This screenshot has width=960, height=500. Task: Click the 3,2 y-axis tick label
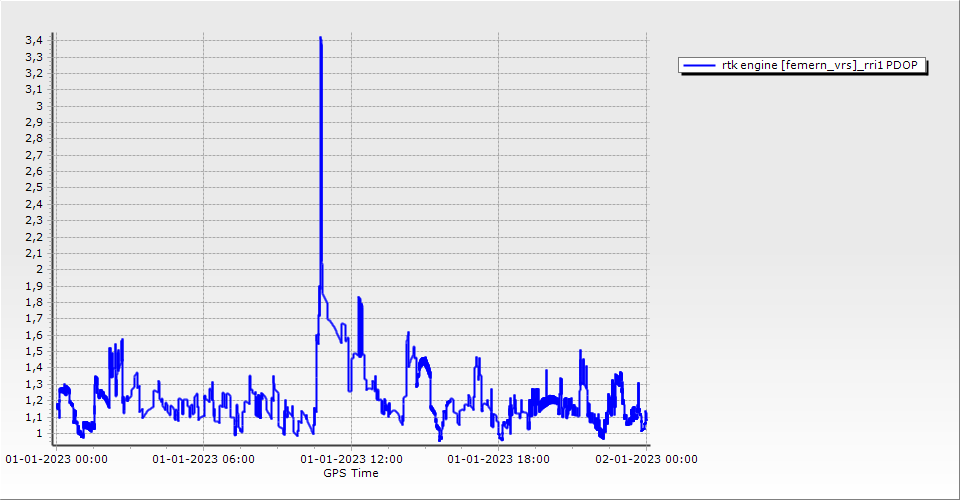tap(32, 73)
